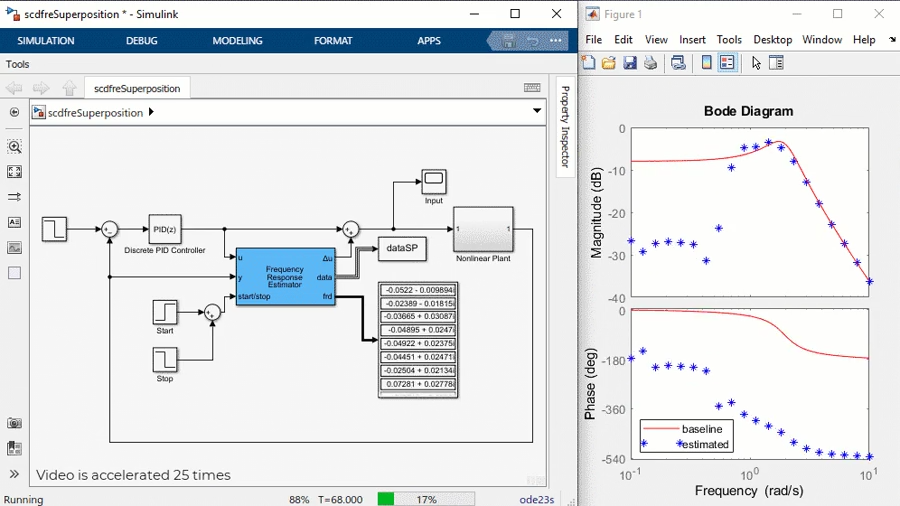
Task: Open the DEBUG ribbon tab
Action: [141, 41]
